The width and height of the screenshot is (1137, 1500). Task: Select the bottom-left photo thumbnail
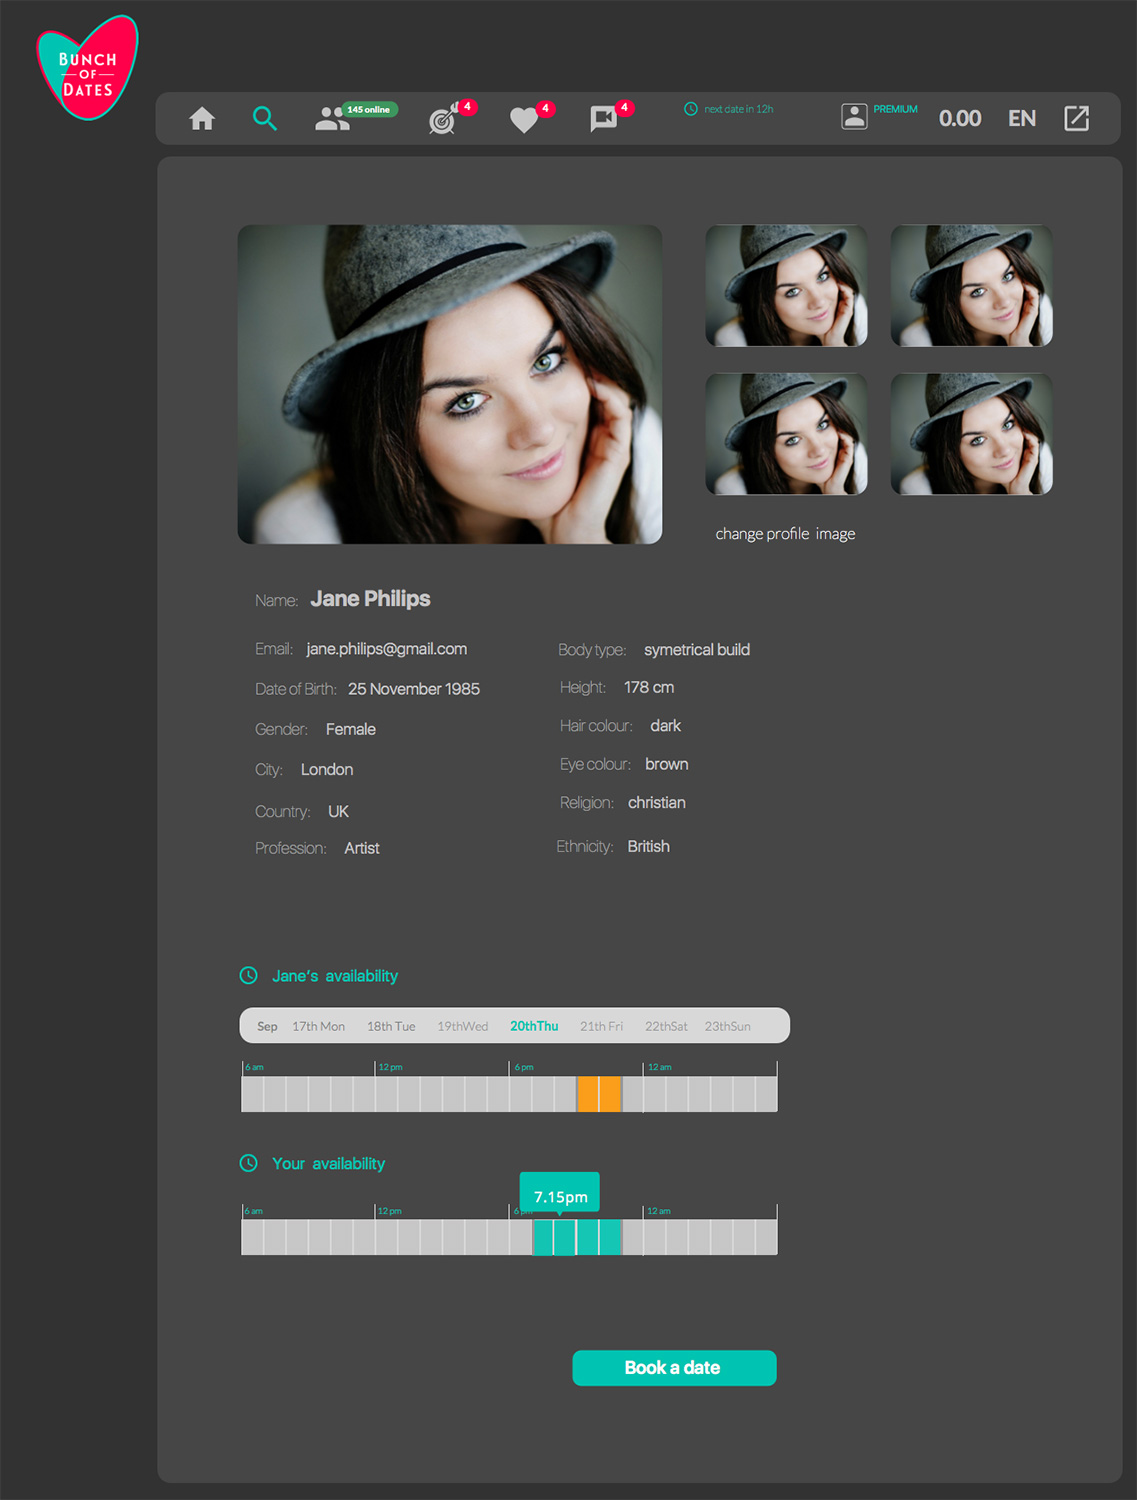pos(786,434)
